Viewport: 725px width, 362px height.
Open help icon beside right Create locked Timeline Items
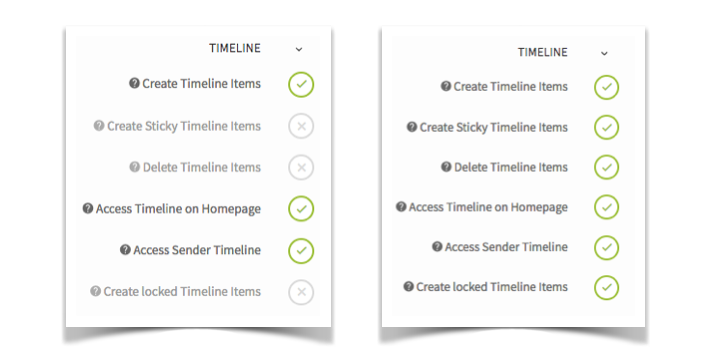(408, 286)
